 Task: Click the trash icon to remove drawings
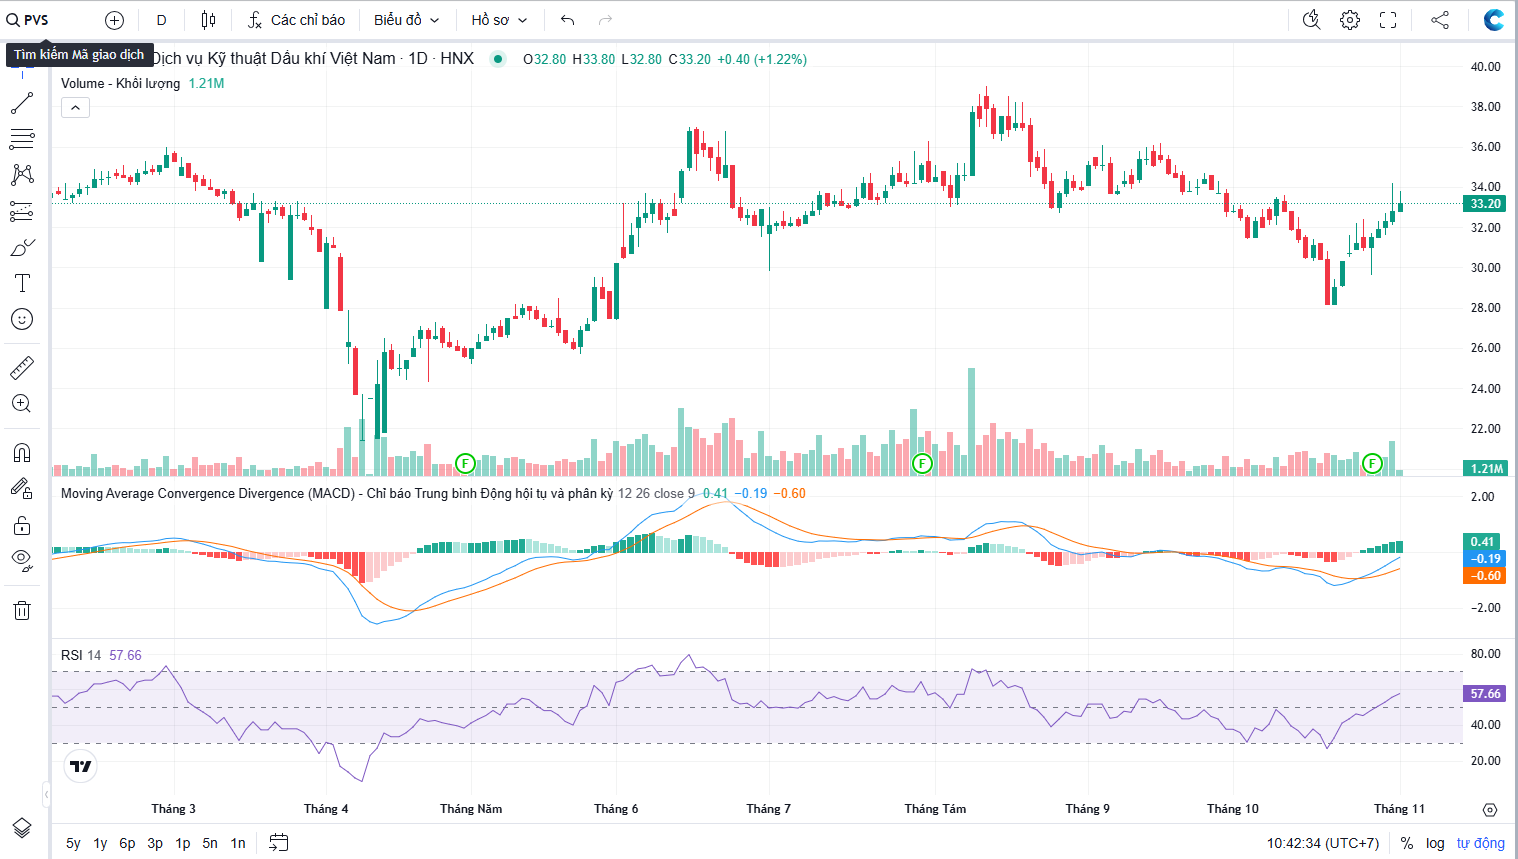pos(22,610)
